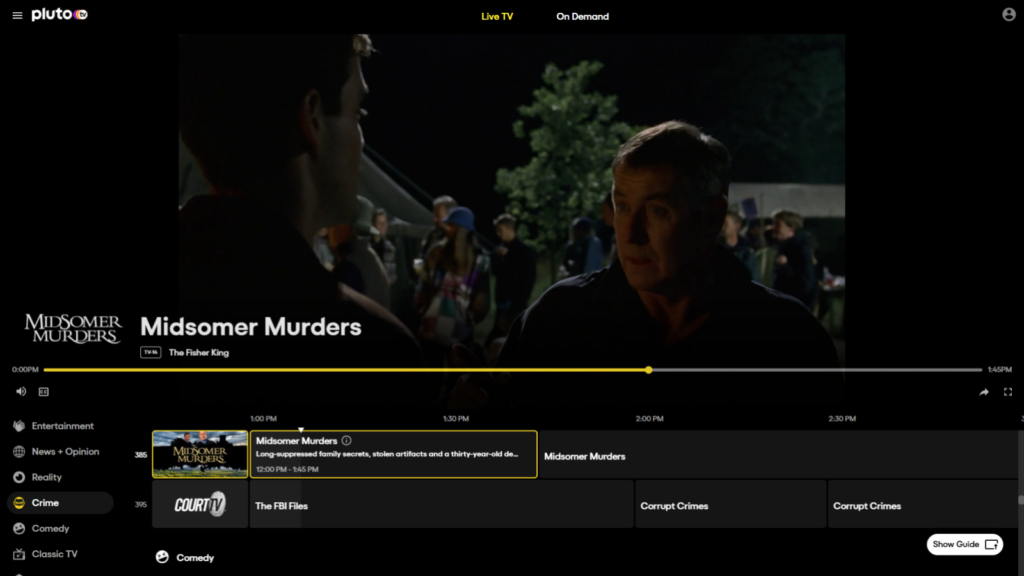This screenshot has width=1024, height=576.
Task: Click the 1:30 PM timeline label
Action: tap(456, 419)
